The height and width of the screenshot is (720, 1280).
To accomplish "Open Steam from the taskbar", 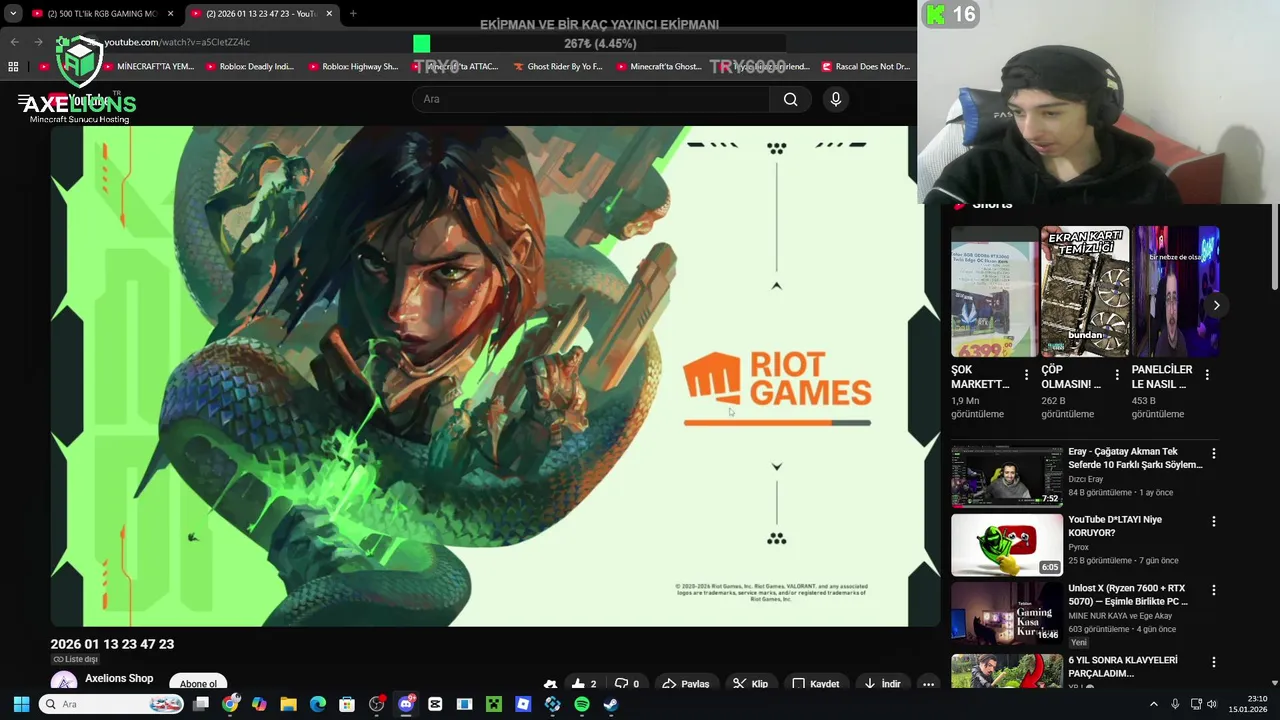I will tap(611, 704).
